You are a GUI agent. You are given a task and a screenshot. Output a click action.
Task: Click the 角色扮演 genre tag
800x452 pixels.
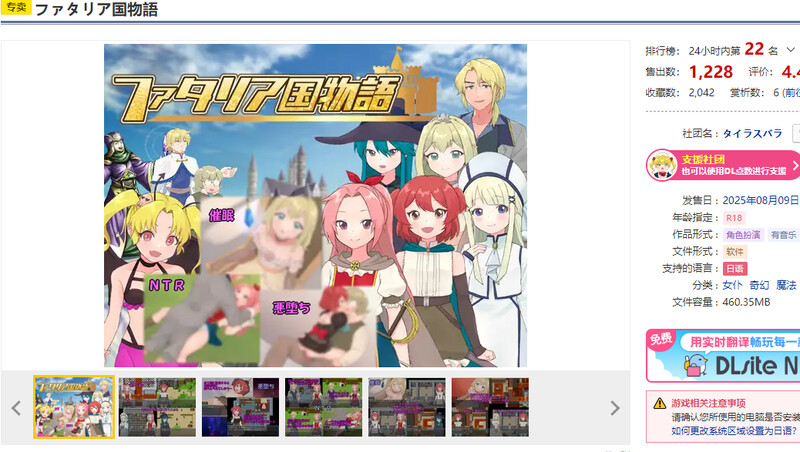click(743, 235)
